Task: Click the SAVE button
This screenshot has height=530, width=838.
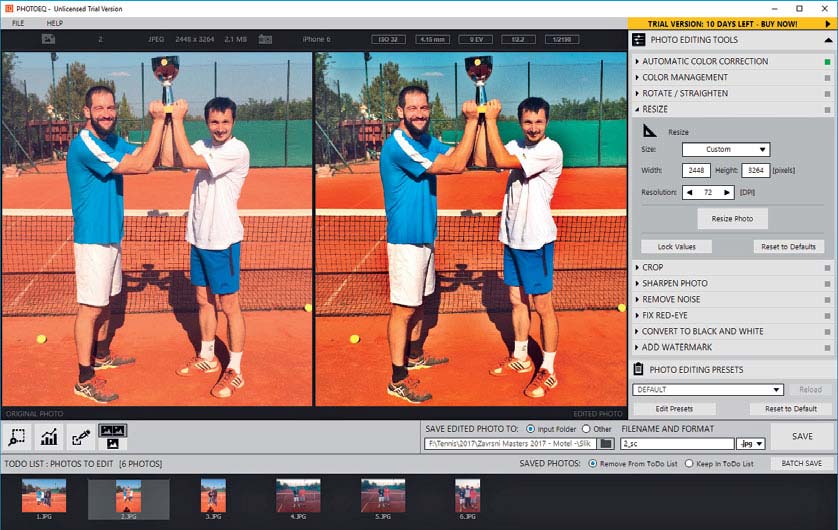Action: coord(802,437)
